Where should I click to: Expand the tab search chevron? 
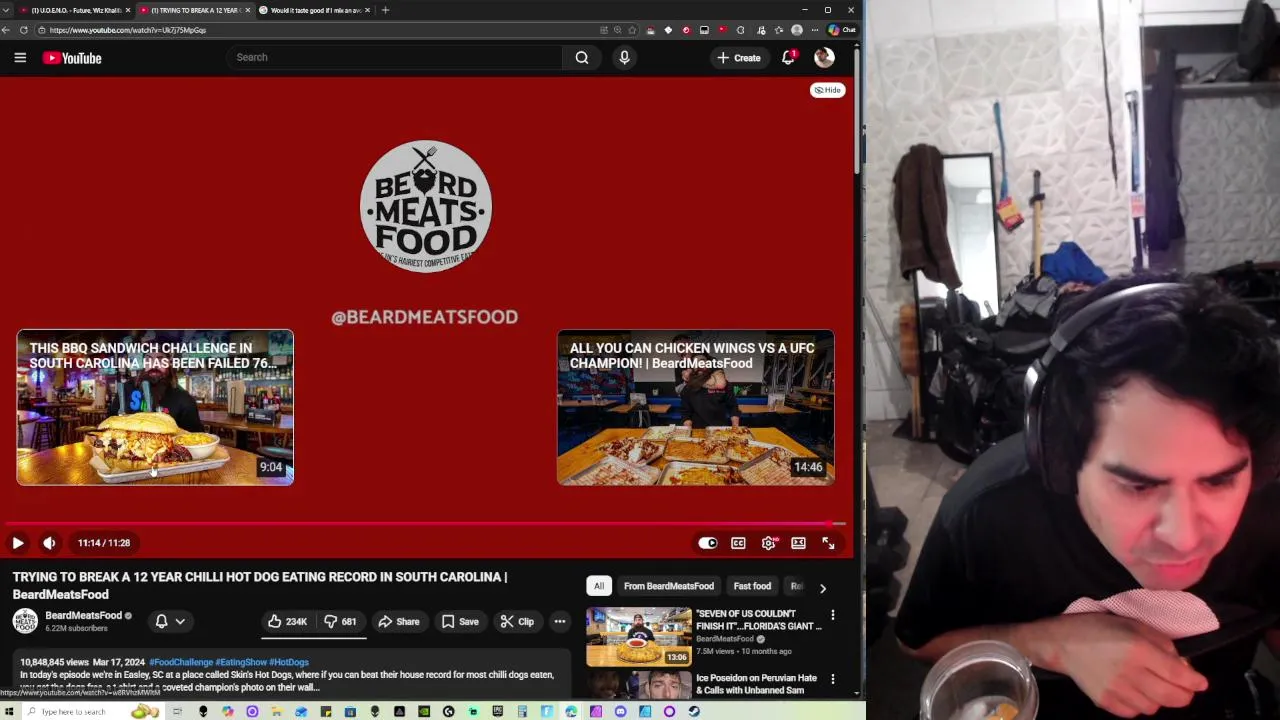tap(6, 10)
